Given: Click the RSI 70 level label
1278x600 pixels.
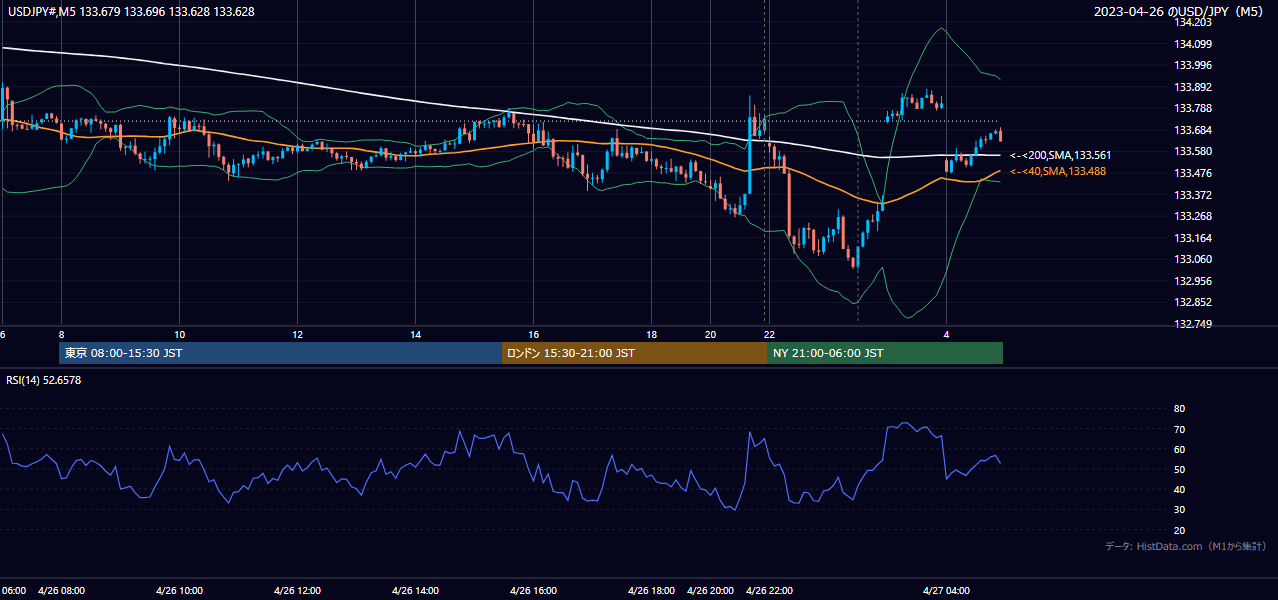Looking at the screenshot, I should pos(1179,429).
